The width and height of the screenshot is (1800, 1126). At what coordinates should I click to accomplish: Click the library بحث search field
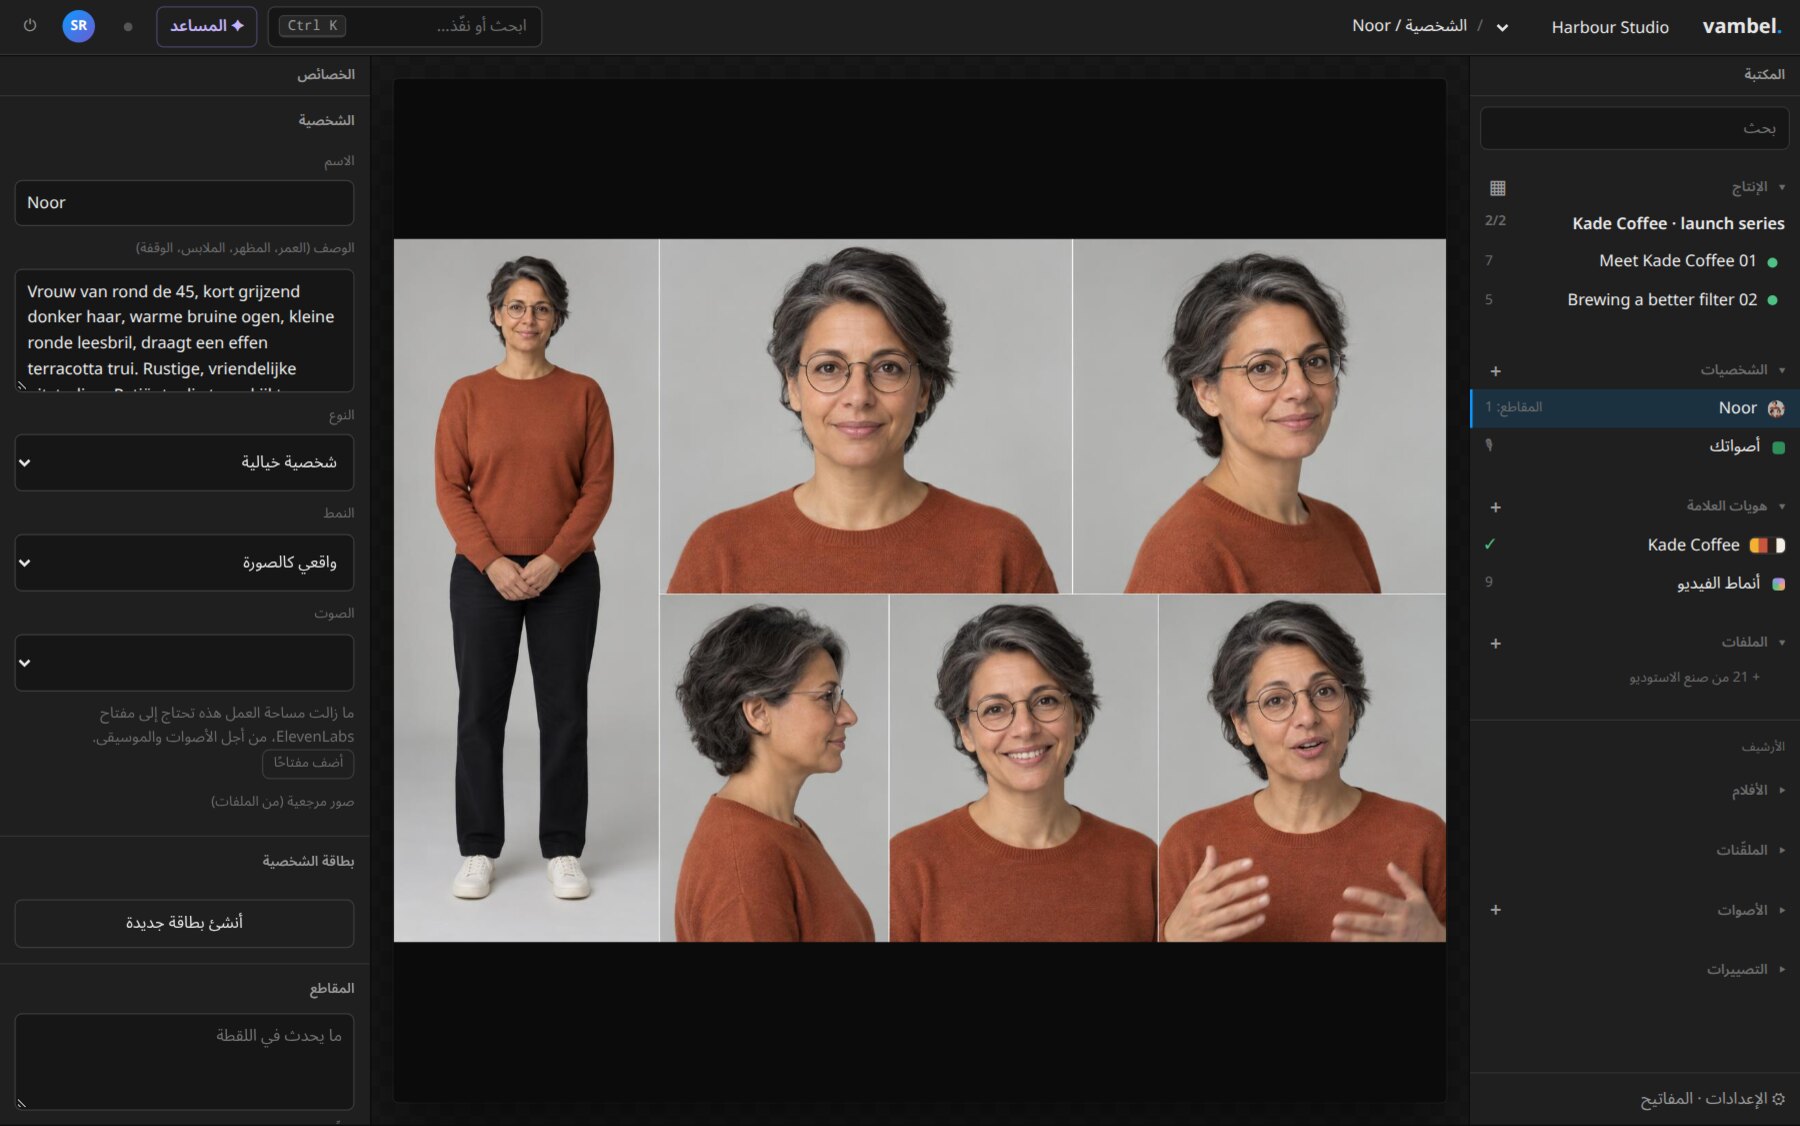click(1634, 128)
